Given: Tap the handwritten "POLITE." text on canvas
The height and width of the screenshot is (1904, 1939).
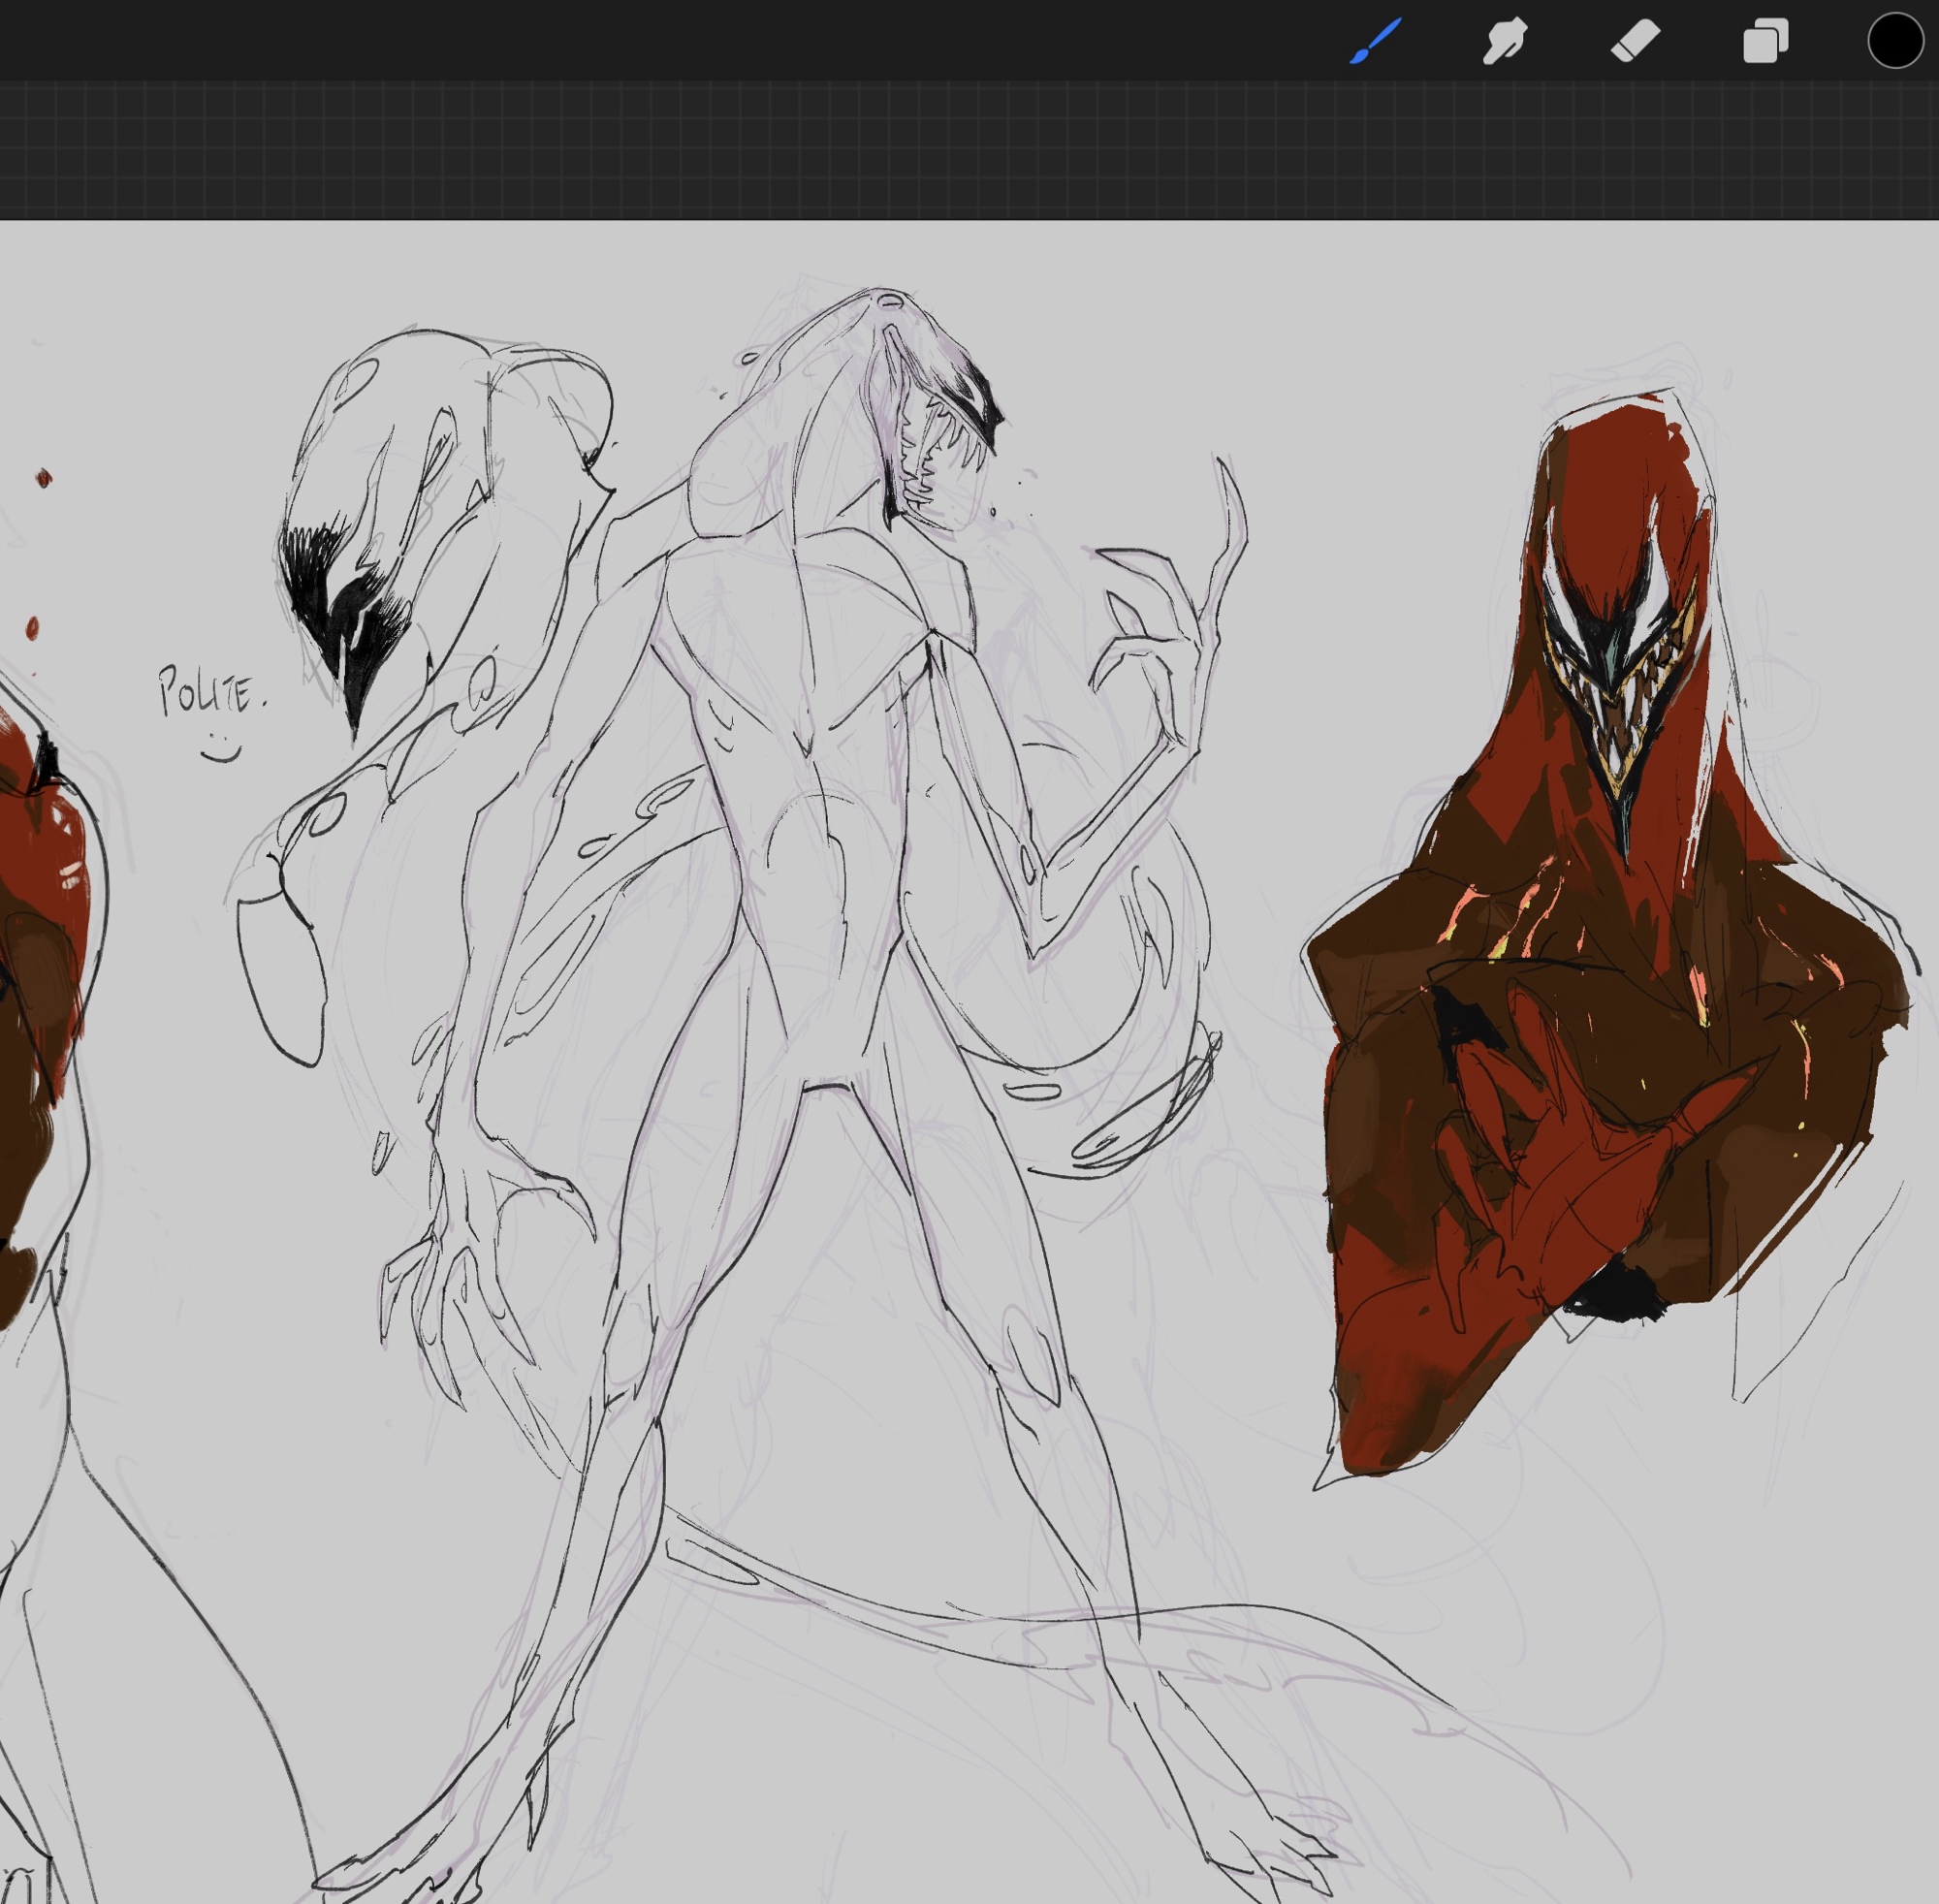Looking at the screenshot, I should 210,692.
